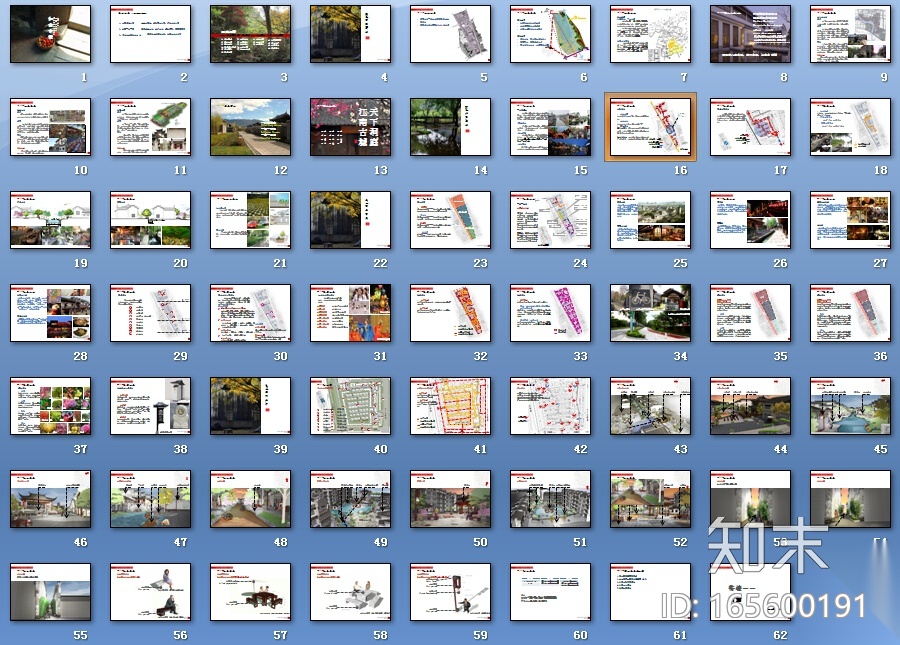900x645 pixels.
Task: Select slide 31 with costumed people photos
Action: (350, 313)
